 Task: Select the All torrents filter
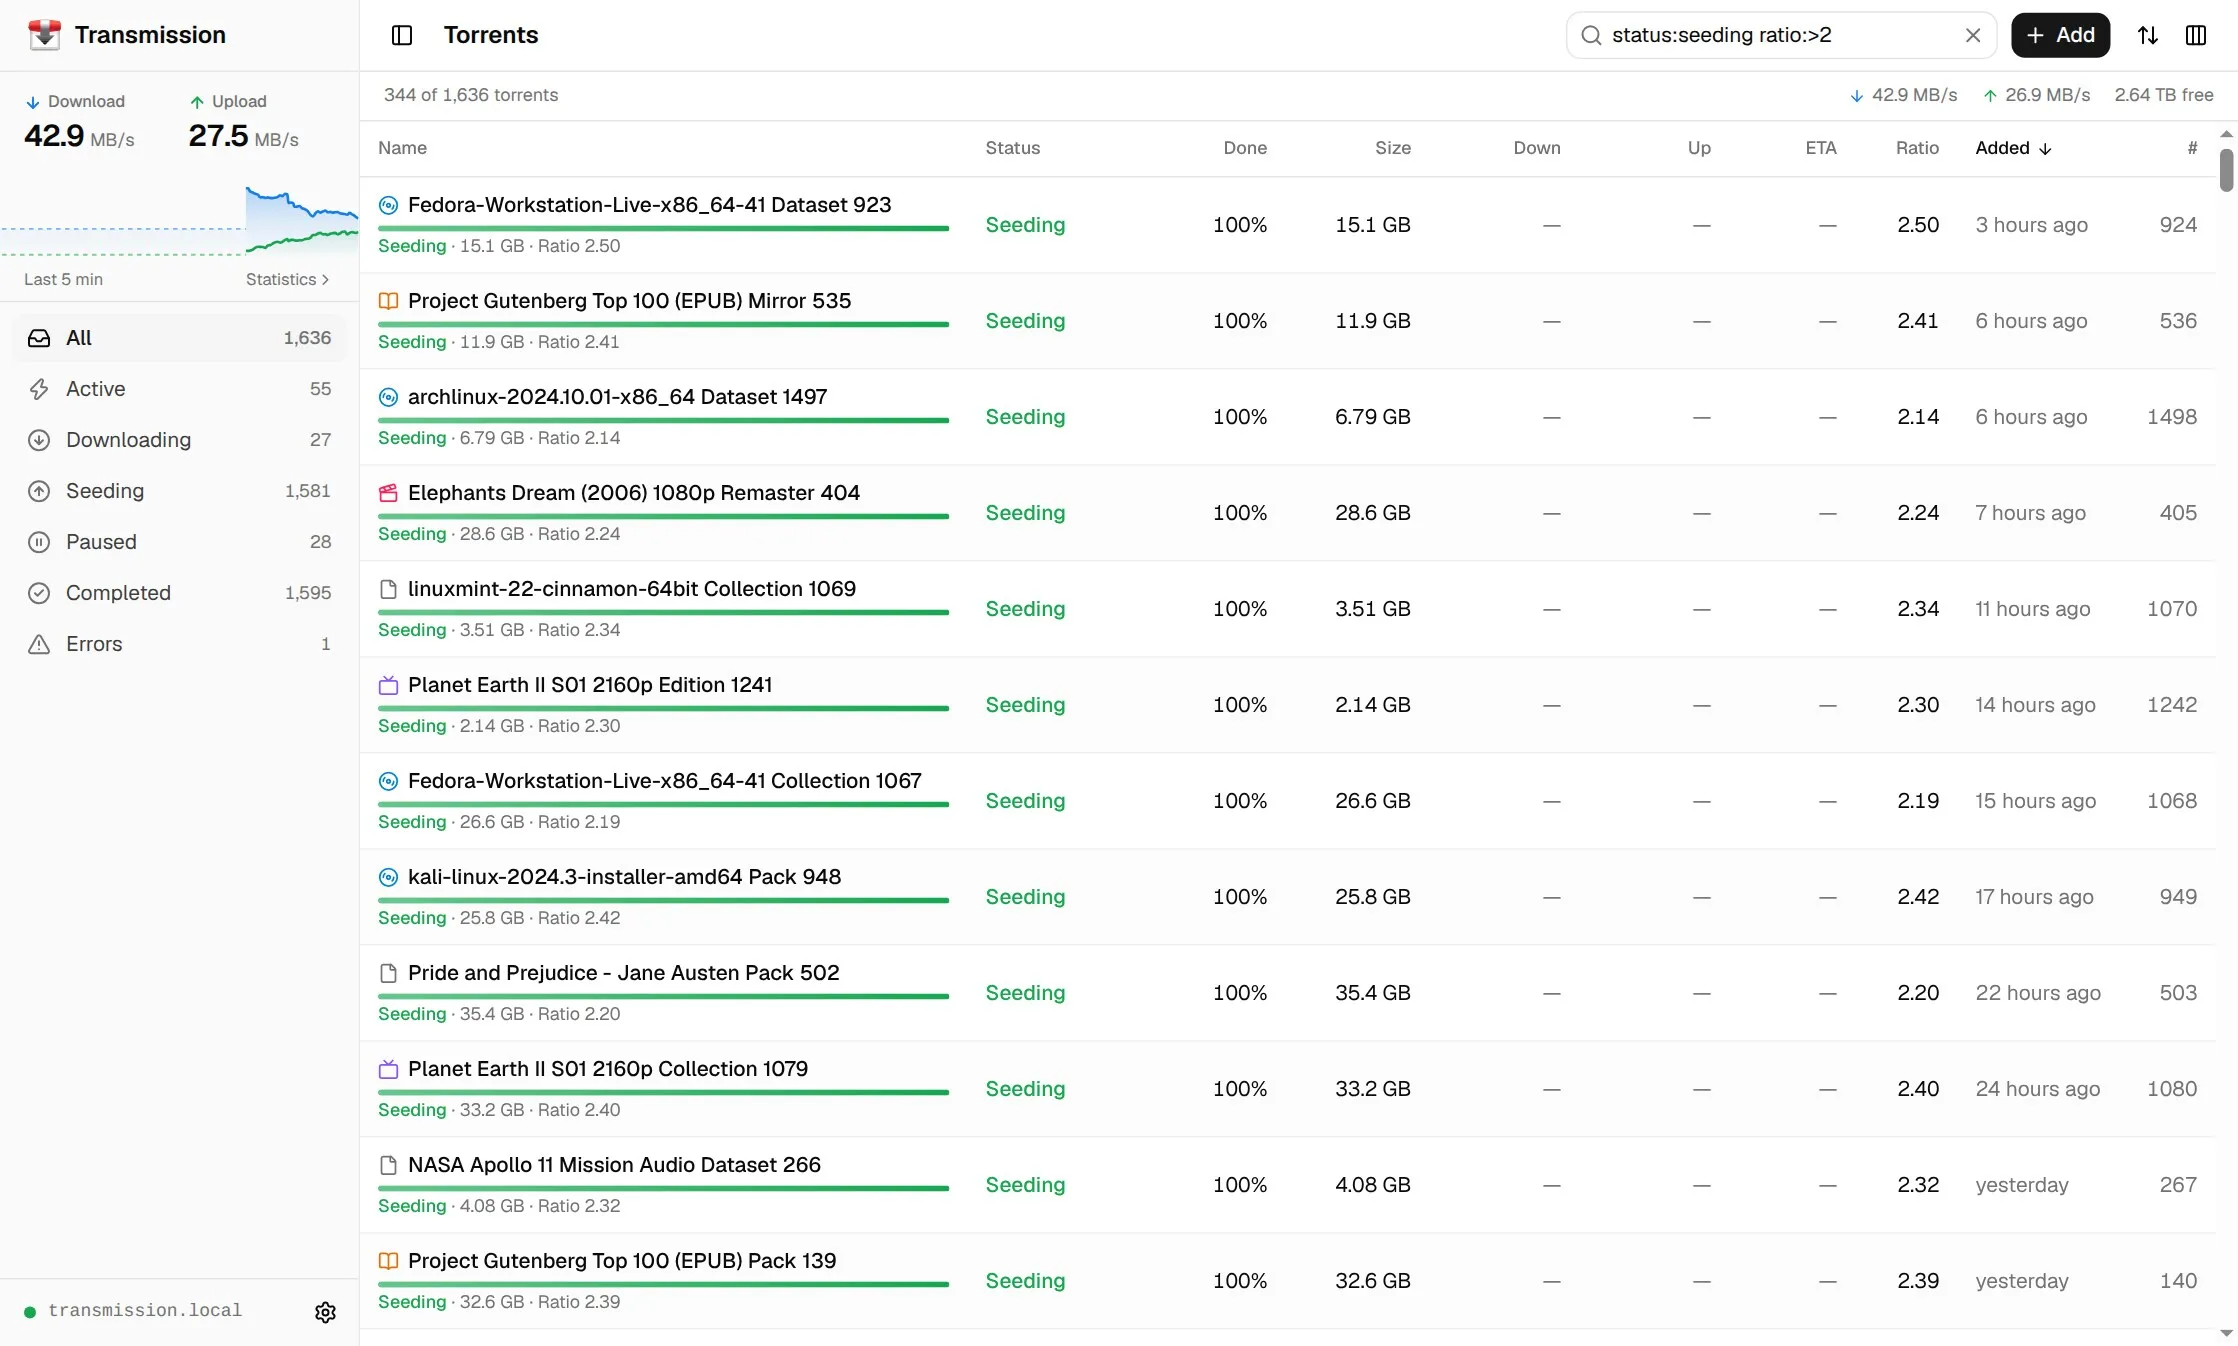click(x=179, y=338)
